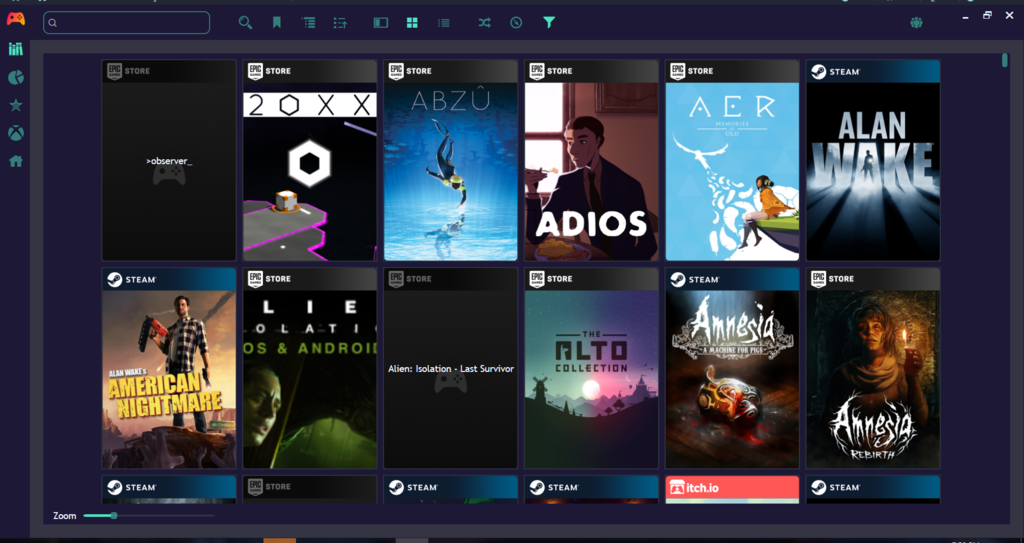1024x543 pixels.
Task: Click Epic Store banner on 20XX card
Action: [x=310, y=71]
